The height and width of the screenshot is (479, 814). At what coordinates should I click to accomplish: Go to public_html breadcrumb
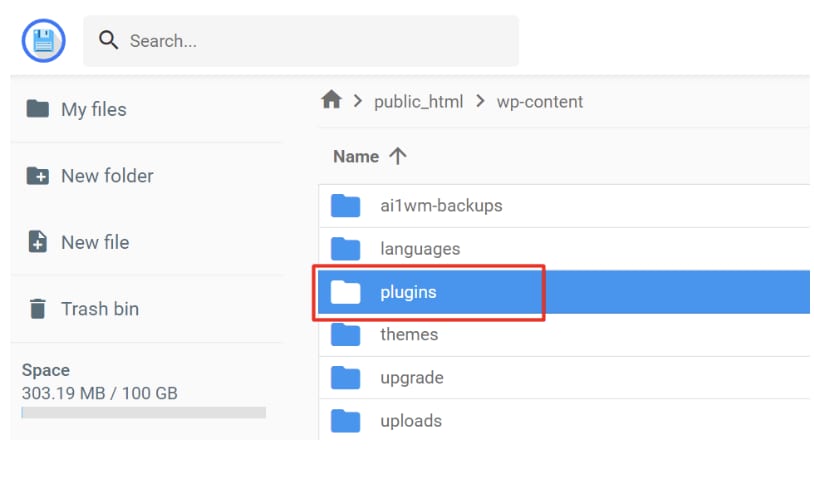416,101
